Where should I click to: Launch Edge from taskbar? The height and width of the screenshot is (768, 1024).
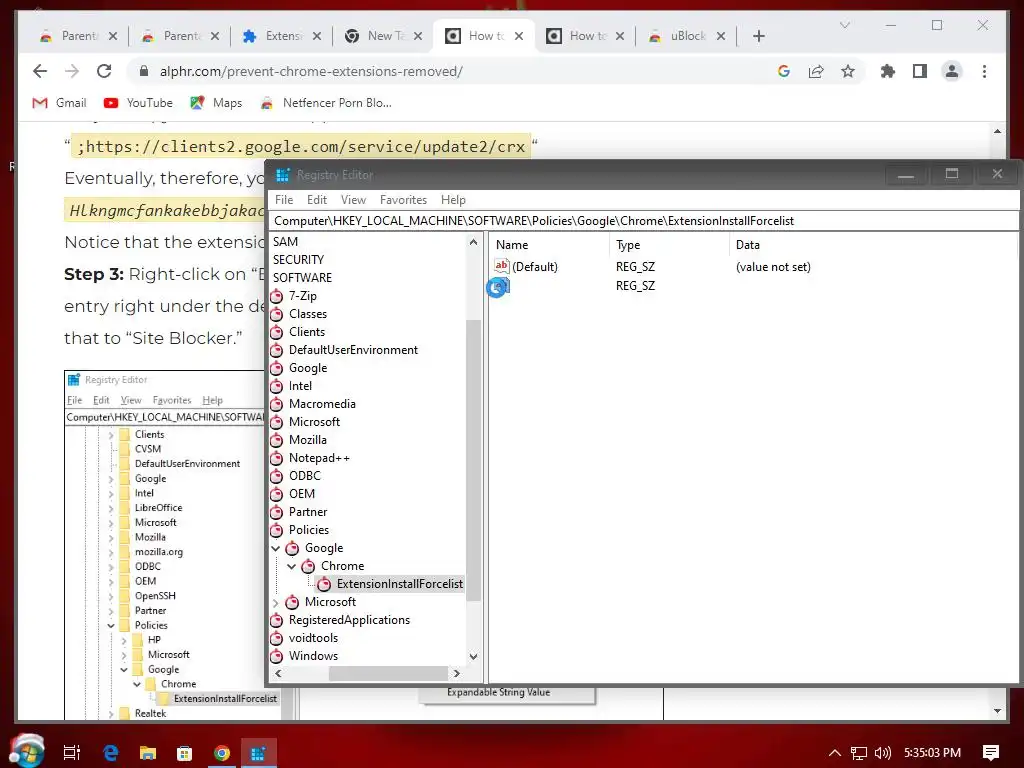click(x=111, y=753)
